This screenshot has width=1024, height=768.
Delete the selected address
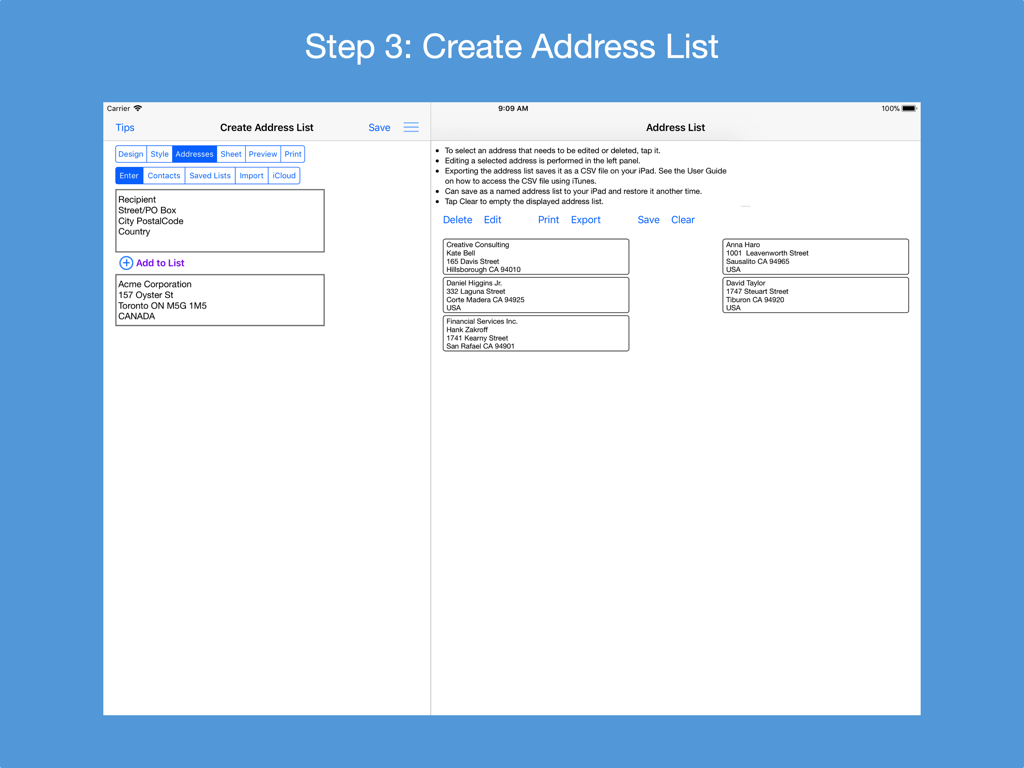[457, 219]
